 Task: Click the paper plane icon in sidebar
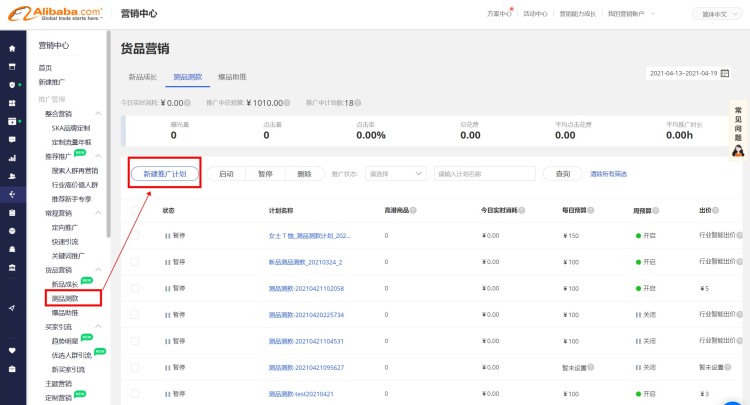[x=12, y=308]
